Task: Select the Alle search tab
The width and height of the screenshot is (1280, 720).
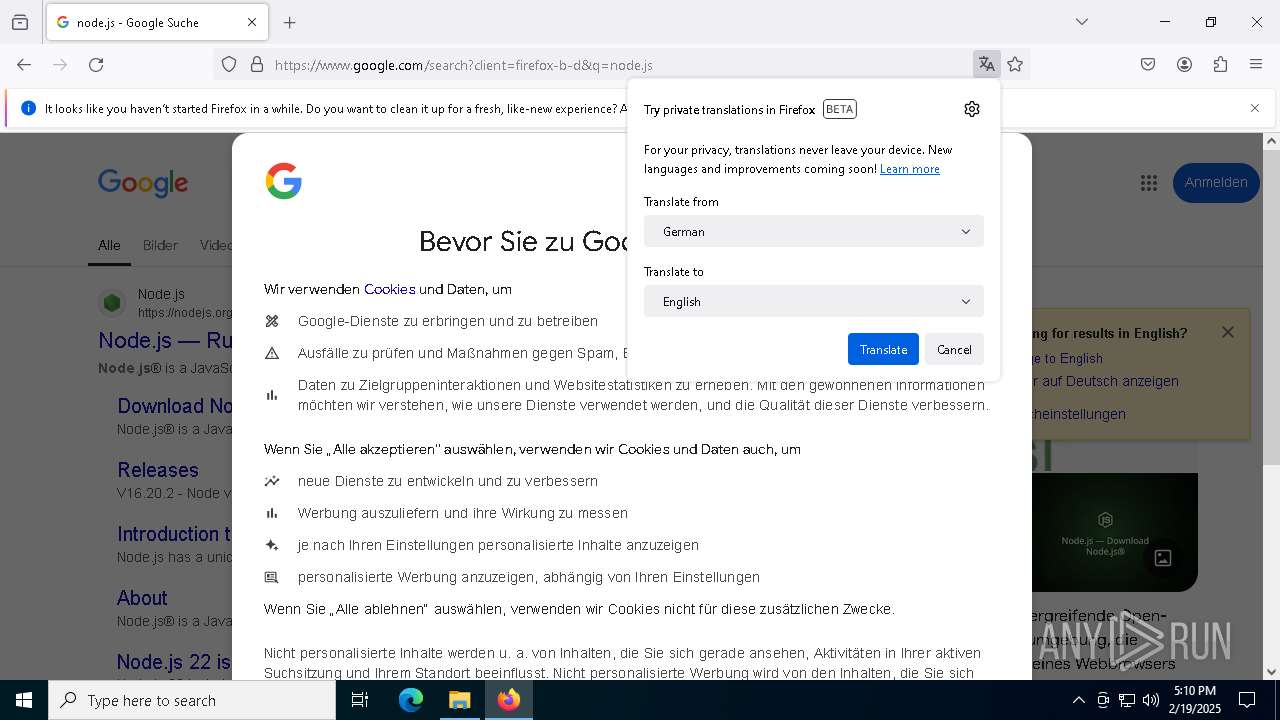Action: tap(109, 245)
